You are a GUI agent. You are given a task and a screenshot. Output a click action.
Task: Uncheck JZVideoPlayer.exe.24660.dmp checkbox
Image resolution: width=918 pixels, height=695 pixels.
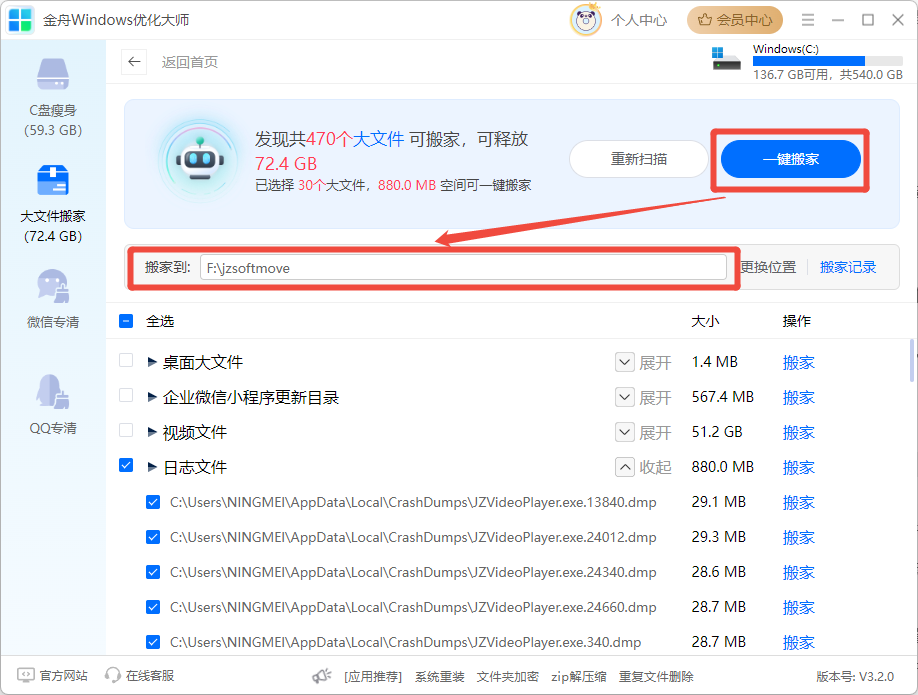pos(153,607)
